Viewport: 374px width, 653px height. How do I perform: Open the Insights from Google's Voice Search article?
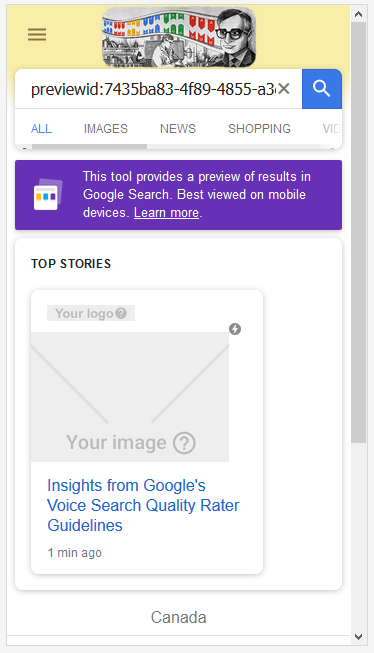pos(143,505)
